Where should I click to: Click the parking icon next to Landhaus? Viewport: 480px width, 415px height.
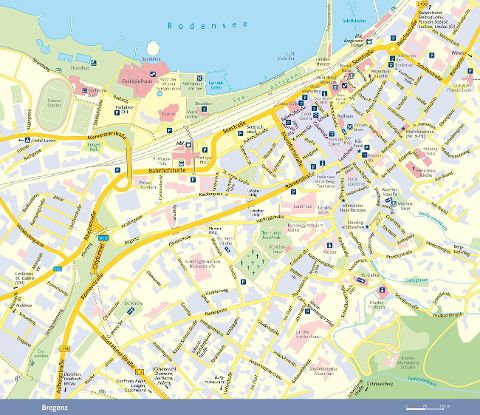tap(293, 191)
